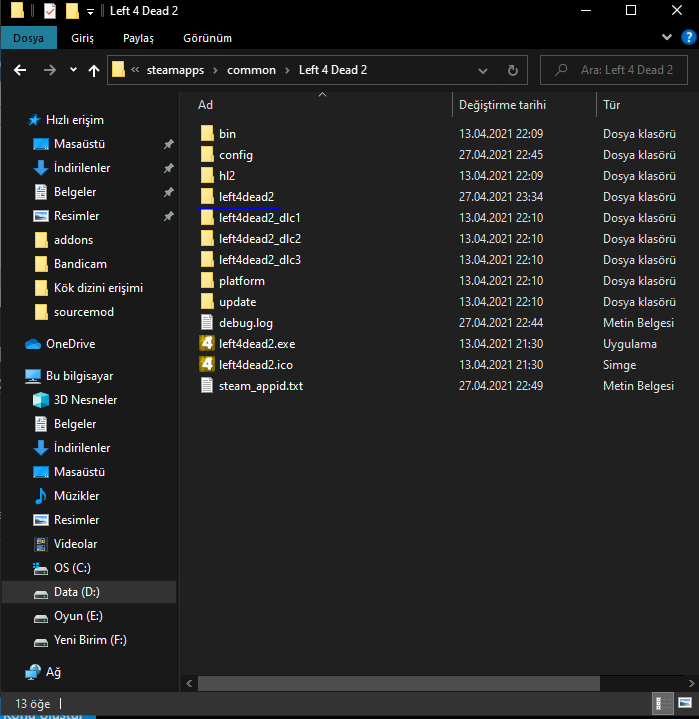Select the hl2 folder icon

pyautogui.click(x=207, y=176)
